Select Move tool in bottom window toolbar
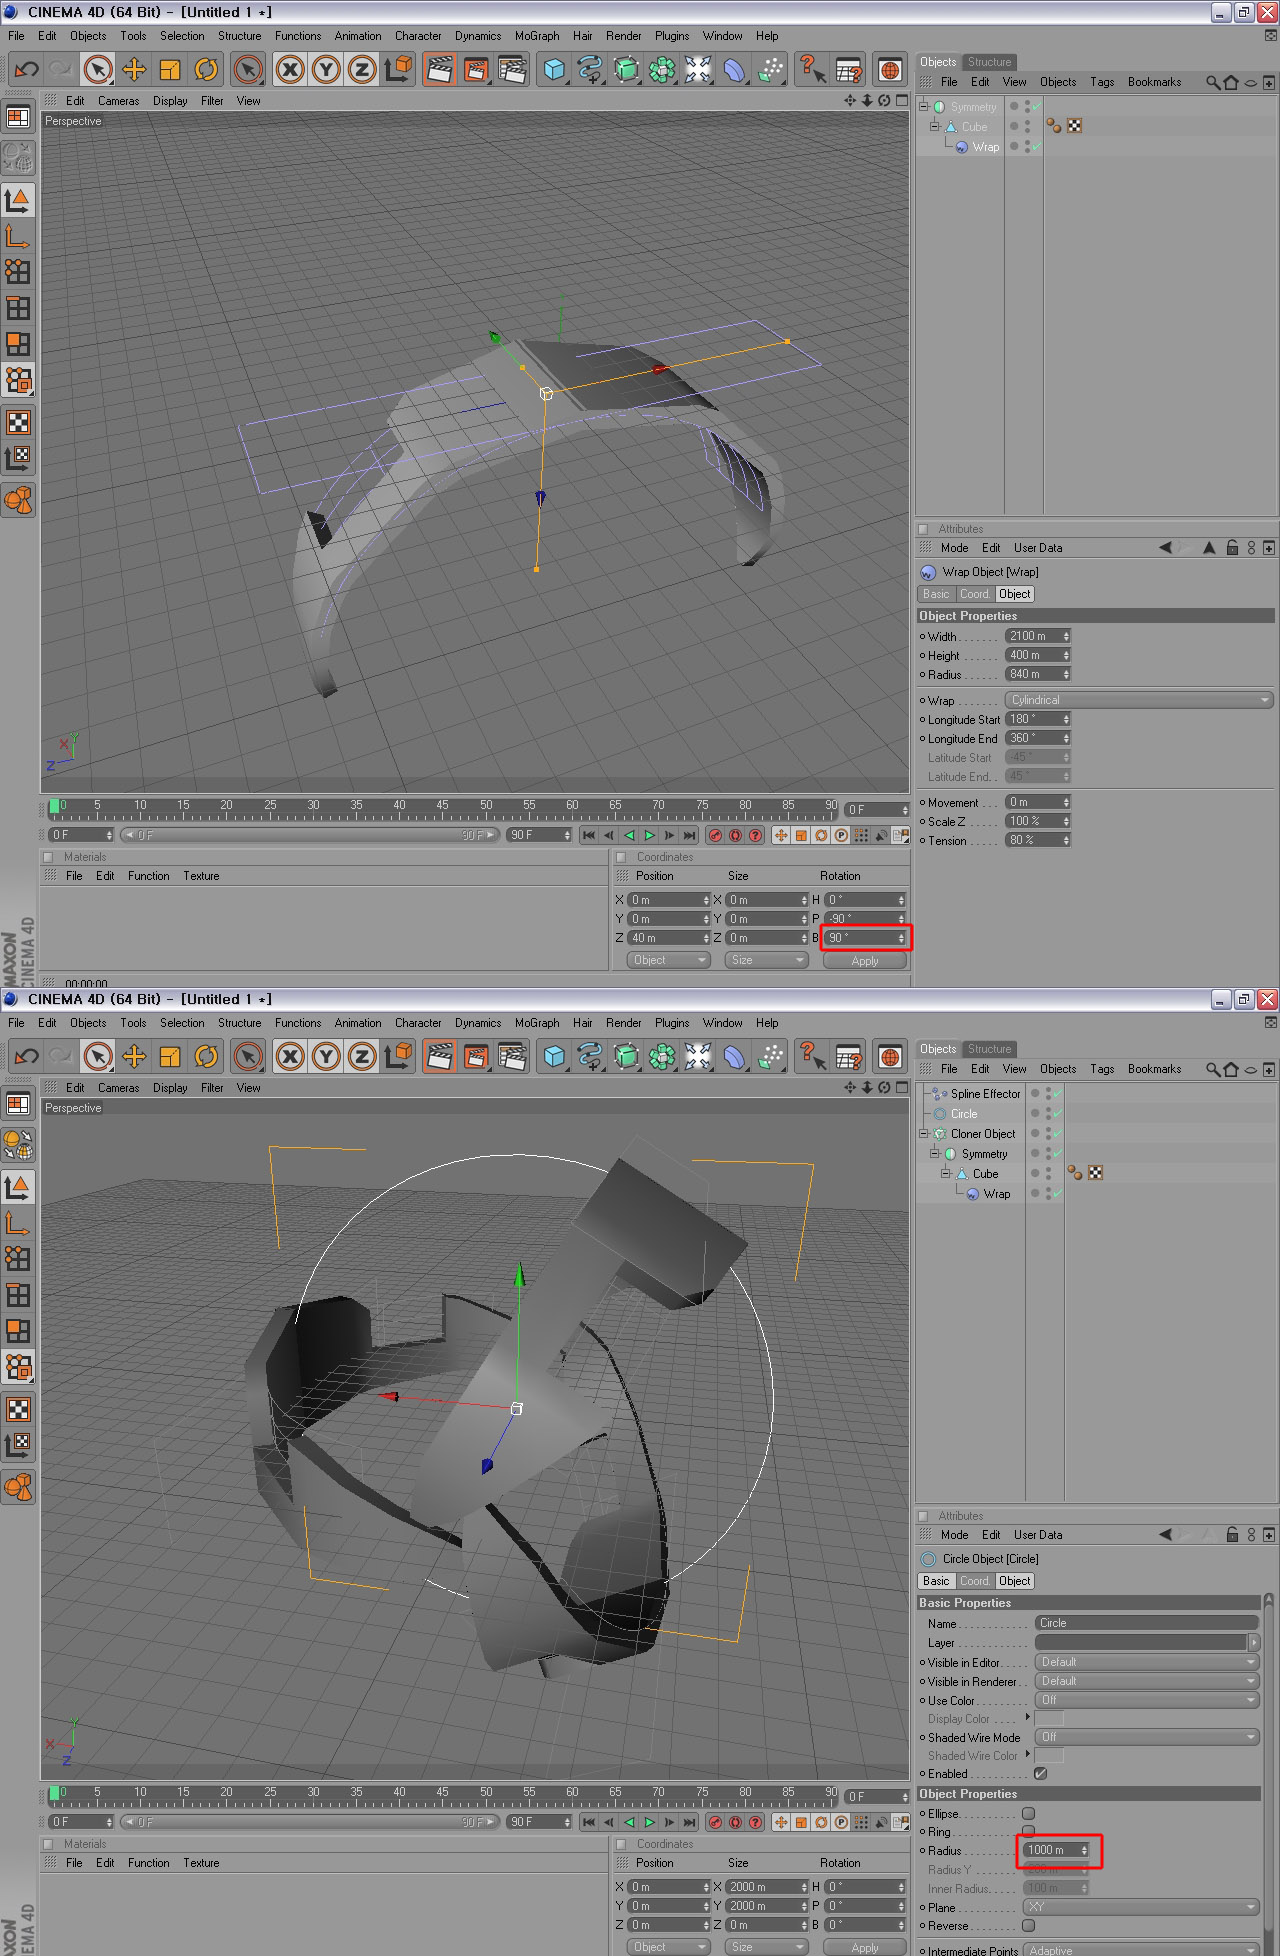1280x1956 pixels. point(134,1056)
